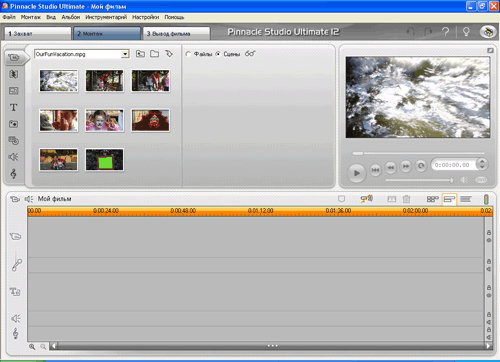The image size is (500, 362).
Task: Lock the video track padlock
Action: [489, 232]
